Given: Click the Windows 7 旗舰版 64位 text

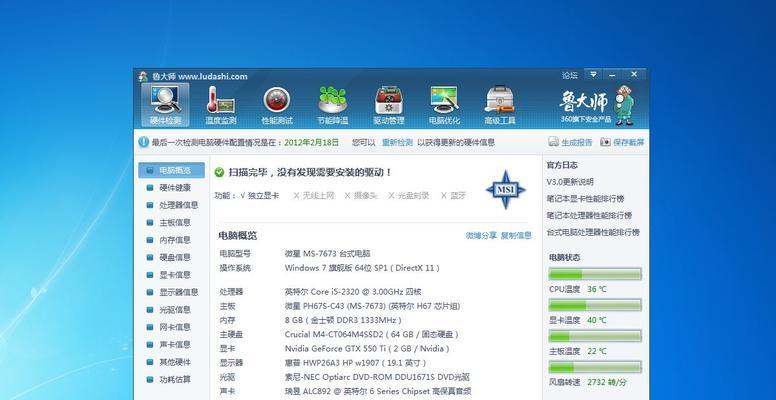Looking at the screenshot, I should 362,268.
